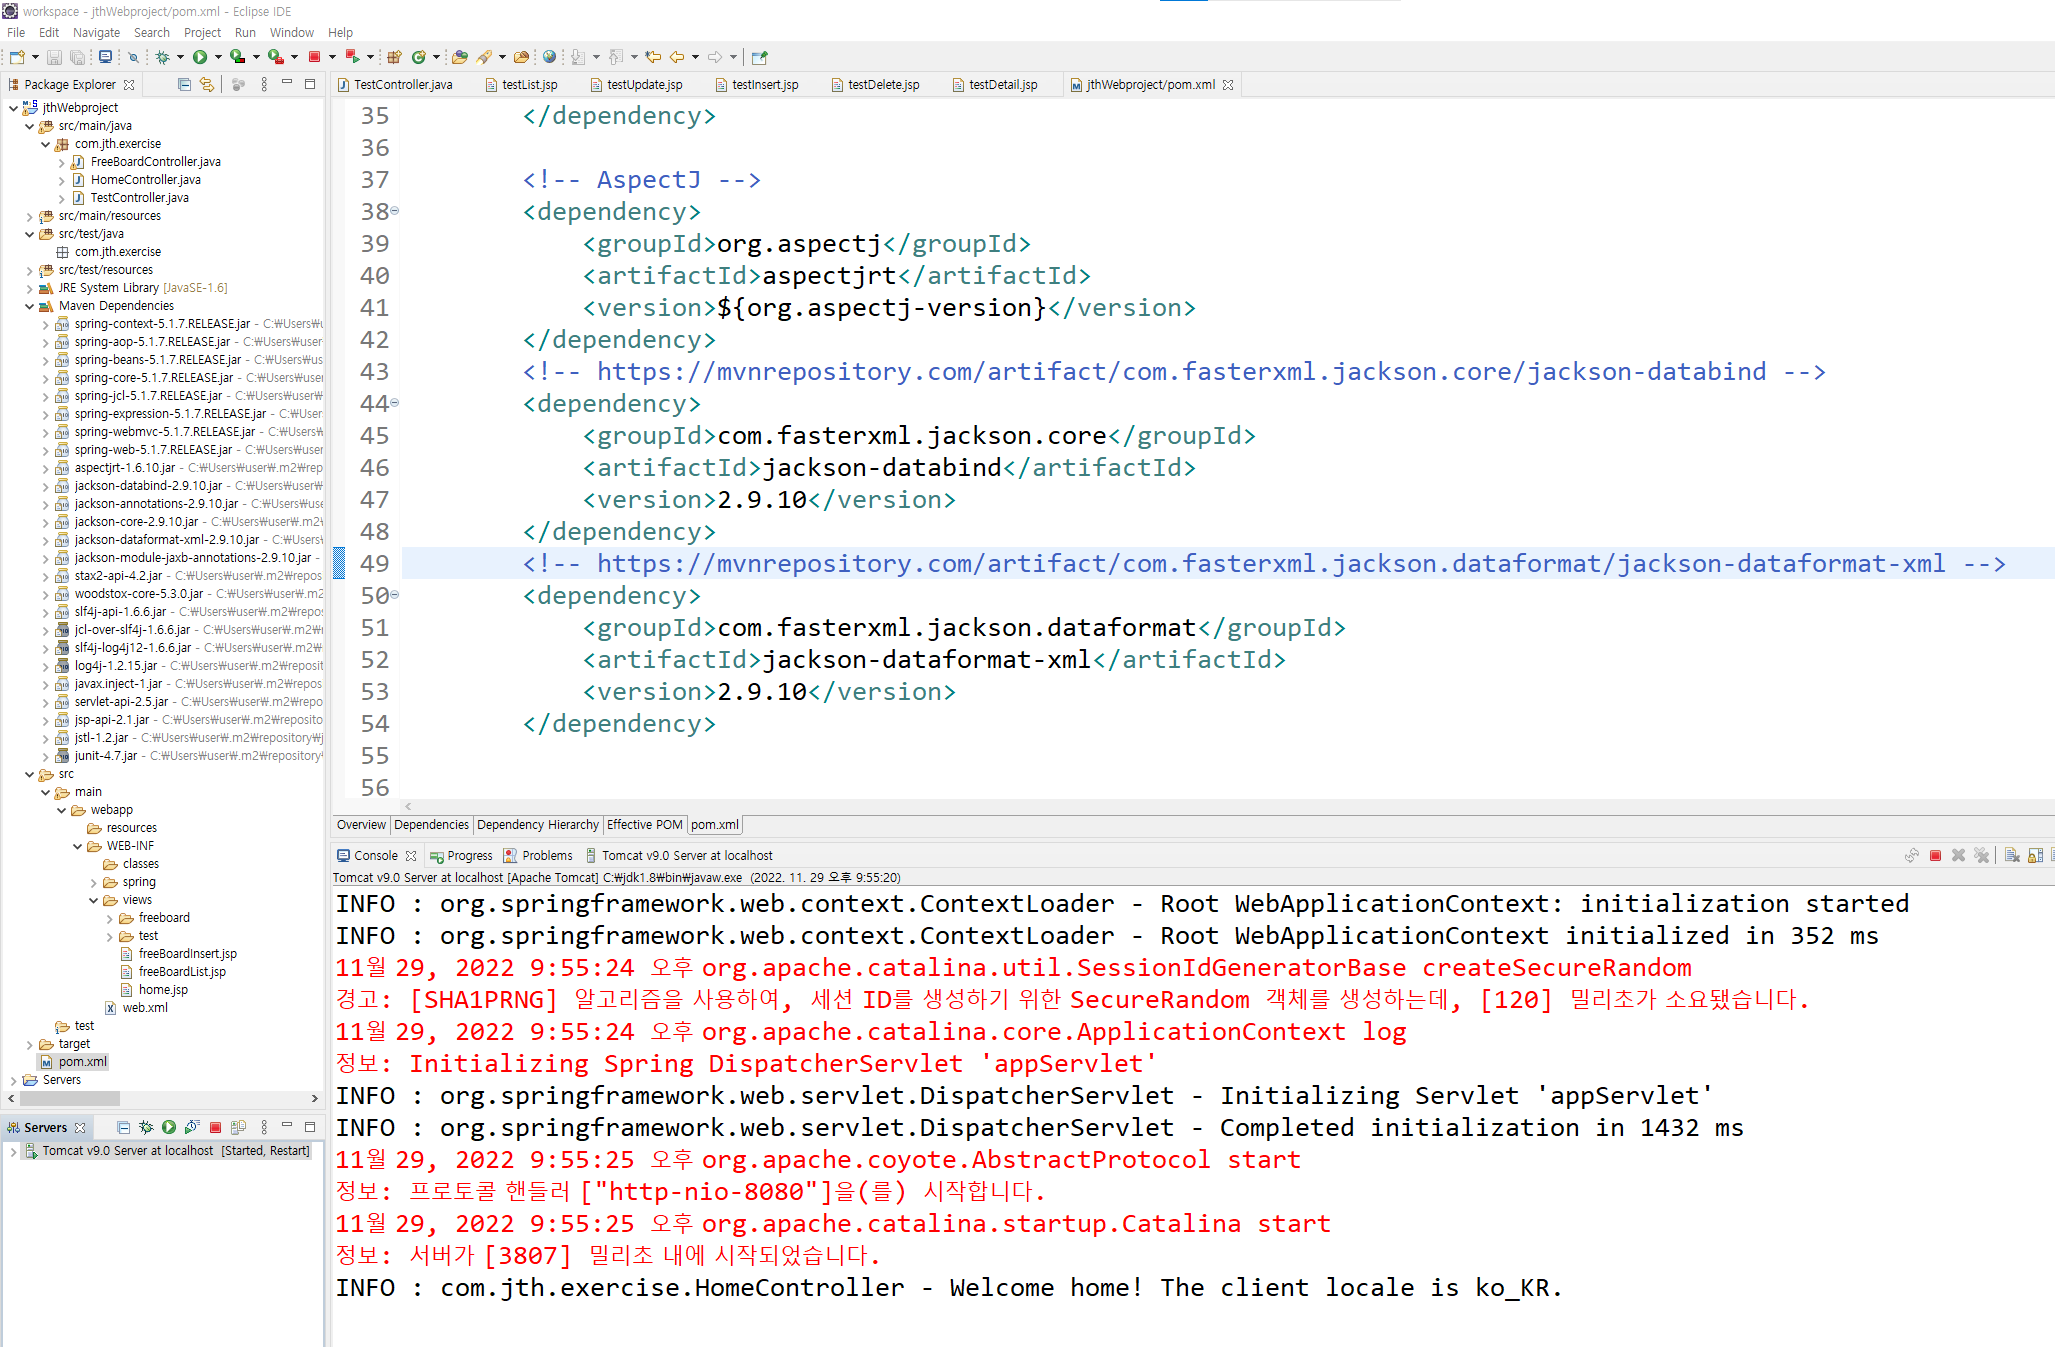Stop the server using Servers panel red square
This screenshot has height=1347, width=2055.
click(215, 1127)
